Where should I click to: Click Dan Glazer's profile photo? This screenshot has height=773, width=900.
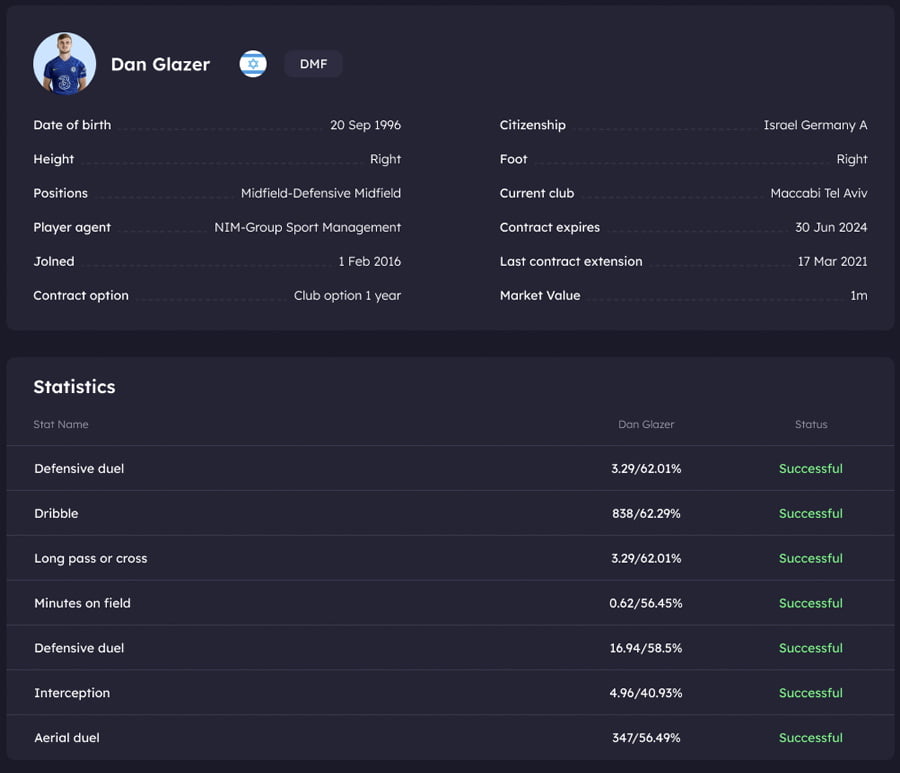(x=64, y=64)
